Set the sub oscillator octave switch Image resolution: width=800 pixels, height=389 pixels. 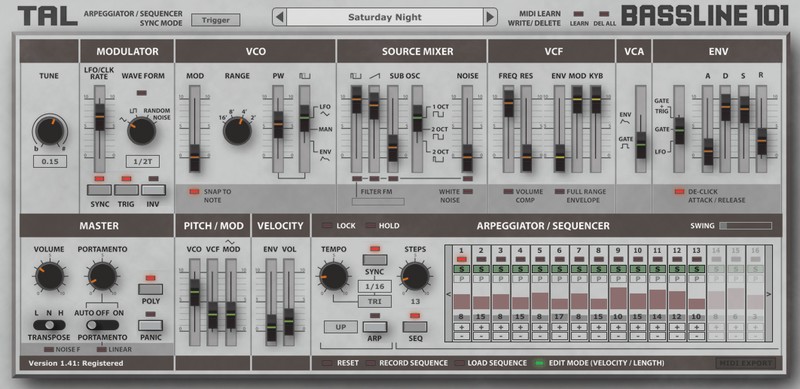coord(417,118)
